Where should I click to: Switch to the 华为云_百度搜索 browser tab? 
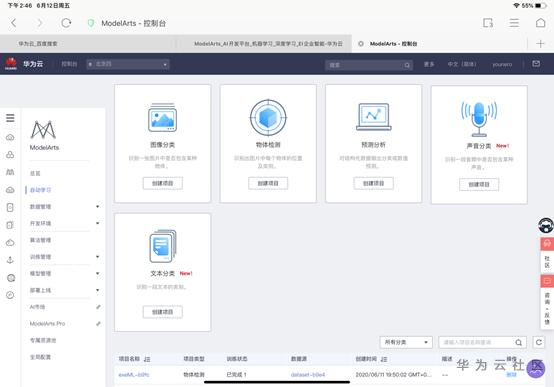pos(87,44)
